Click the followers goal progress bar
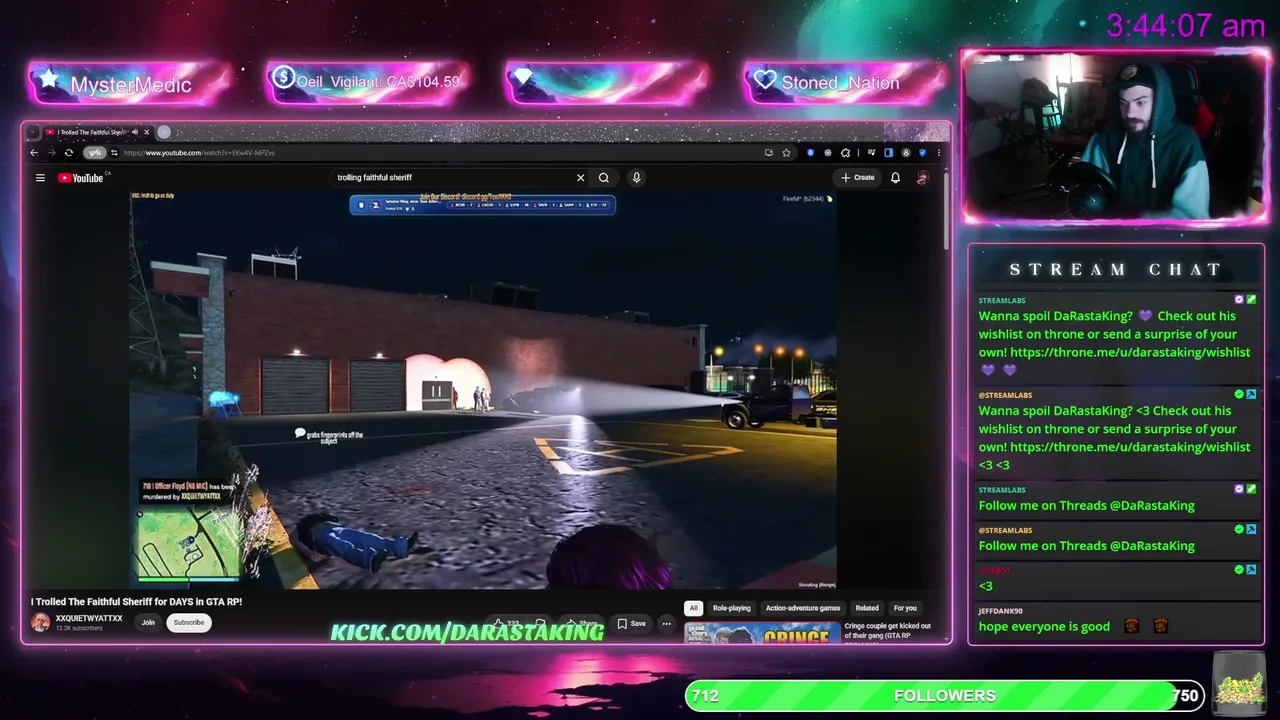 (945, 696)
